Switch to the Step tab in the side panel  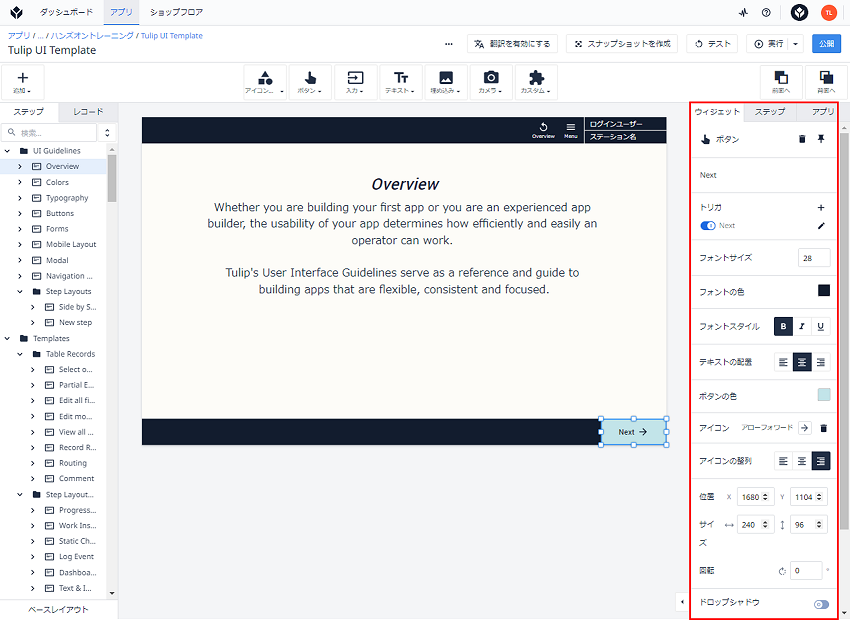[x=770, y=112]
